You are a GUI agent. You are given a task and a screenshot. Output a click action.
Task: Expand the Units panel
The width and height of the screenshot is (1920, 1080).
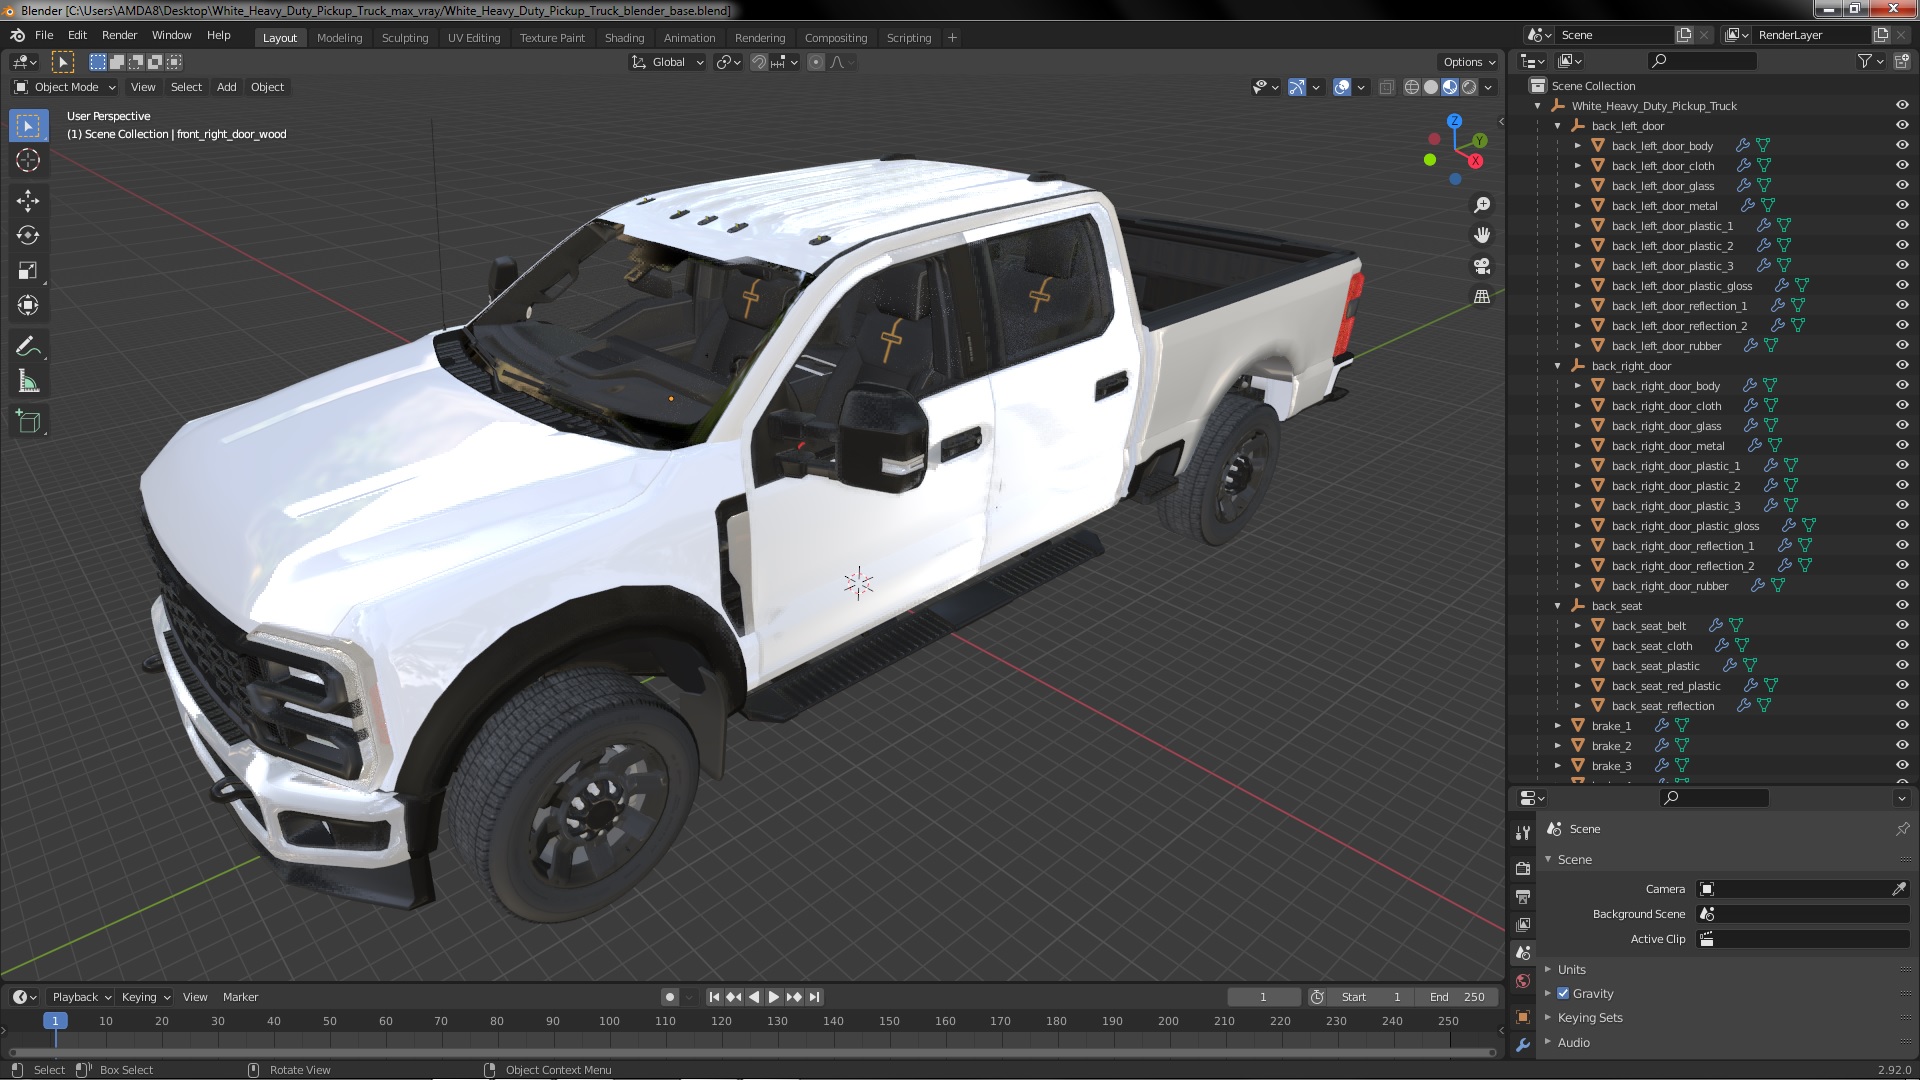(1571, 970)
